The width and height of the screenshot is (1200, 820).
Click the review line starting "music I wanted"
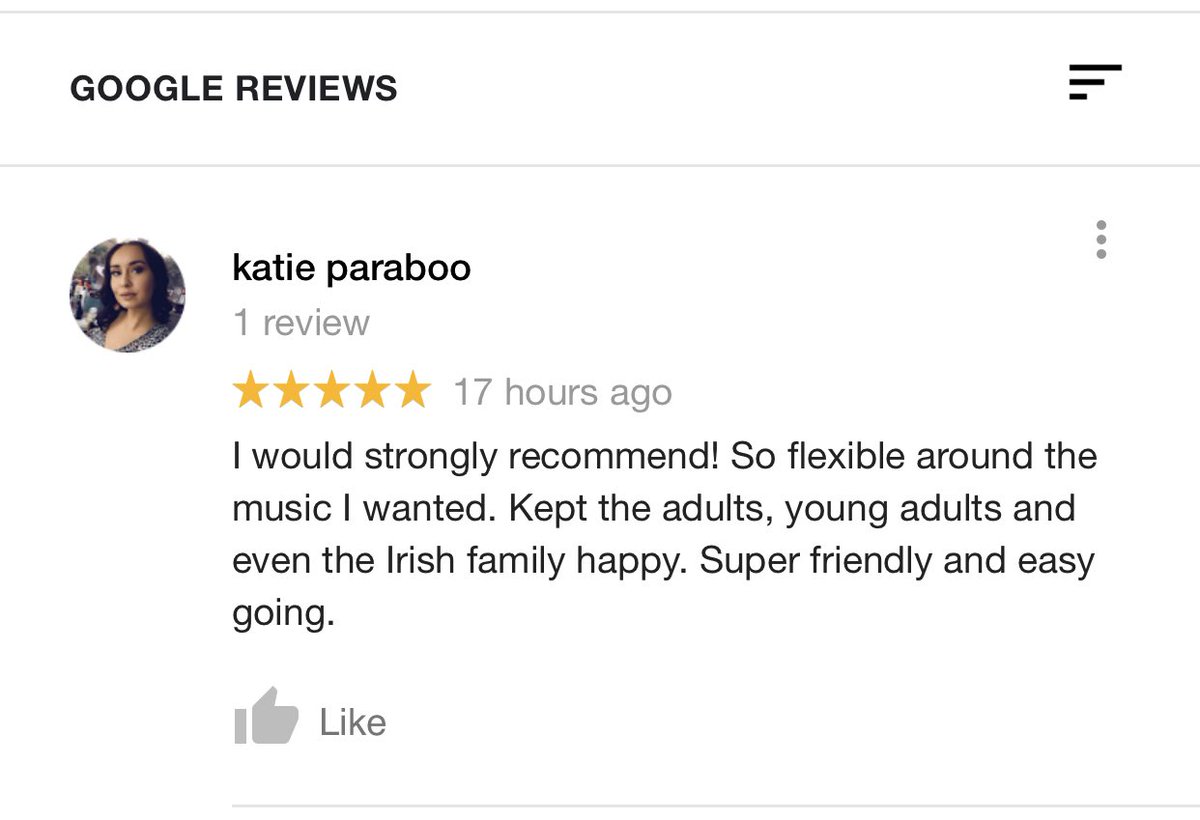(654, 509)
